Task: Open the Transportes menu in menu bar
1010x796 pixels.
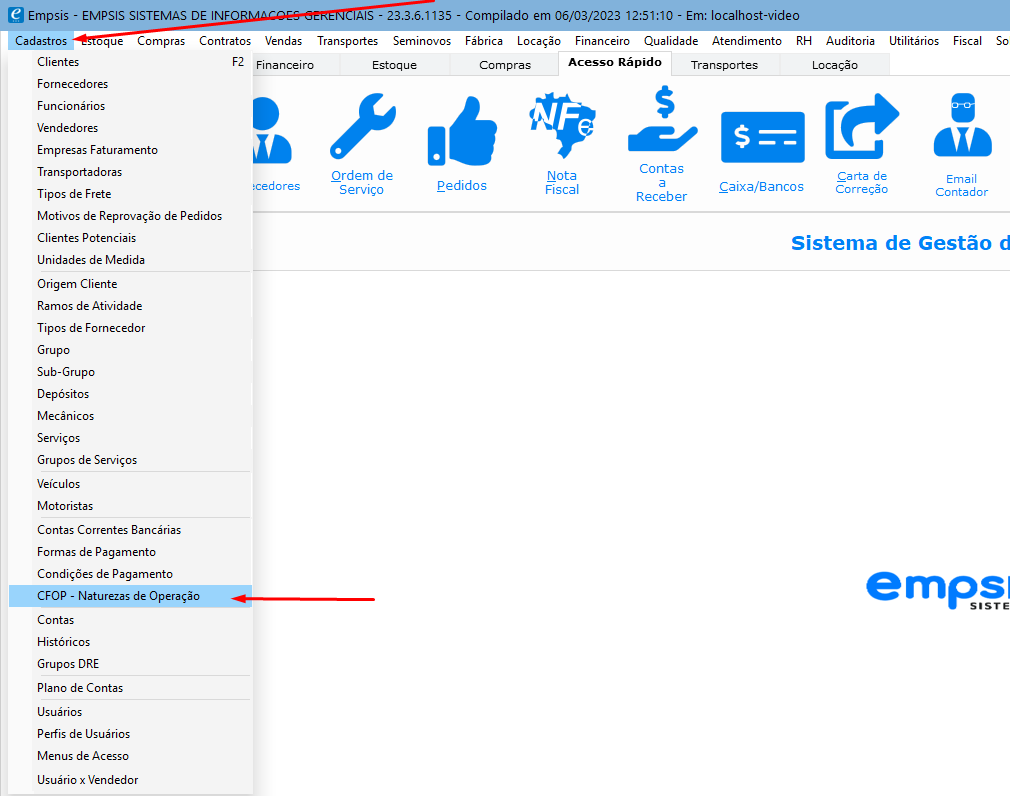Action: point(348,41)
